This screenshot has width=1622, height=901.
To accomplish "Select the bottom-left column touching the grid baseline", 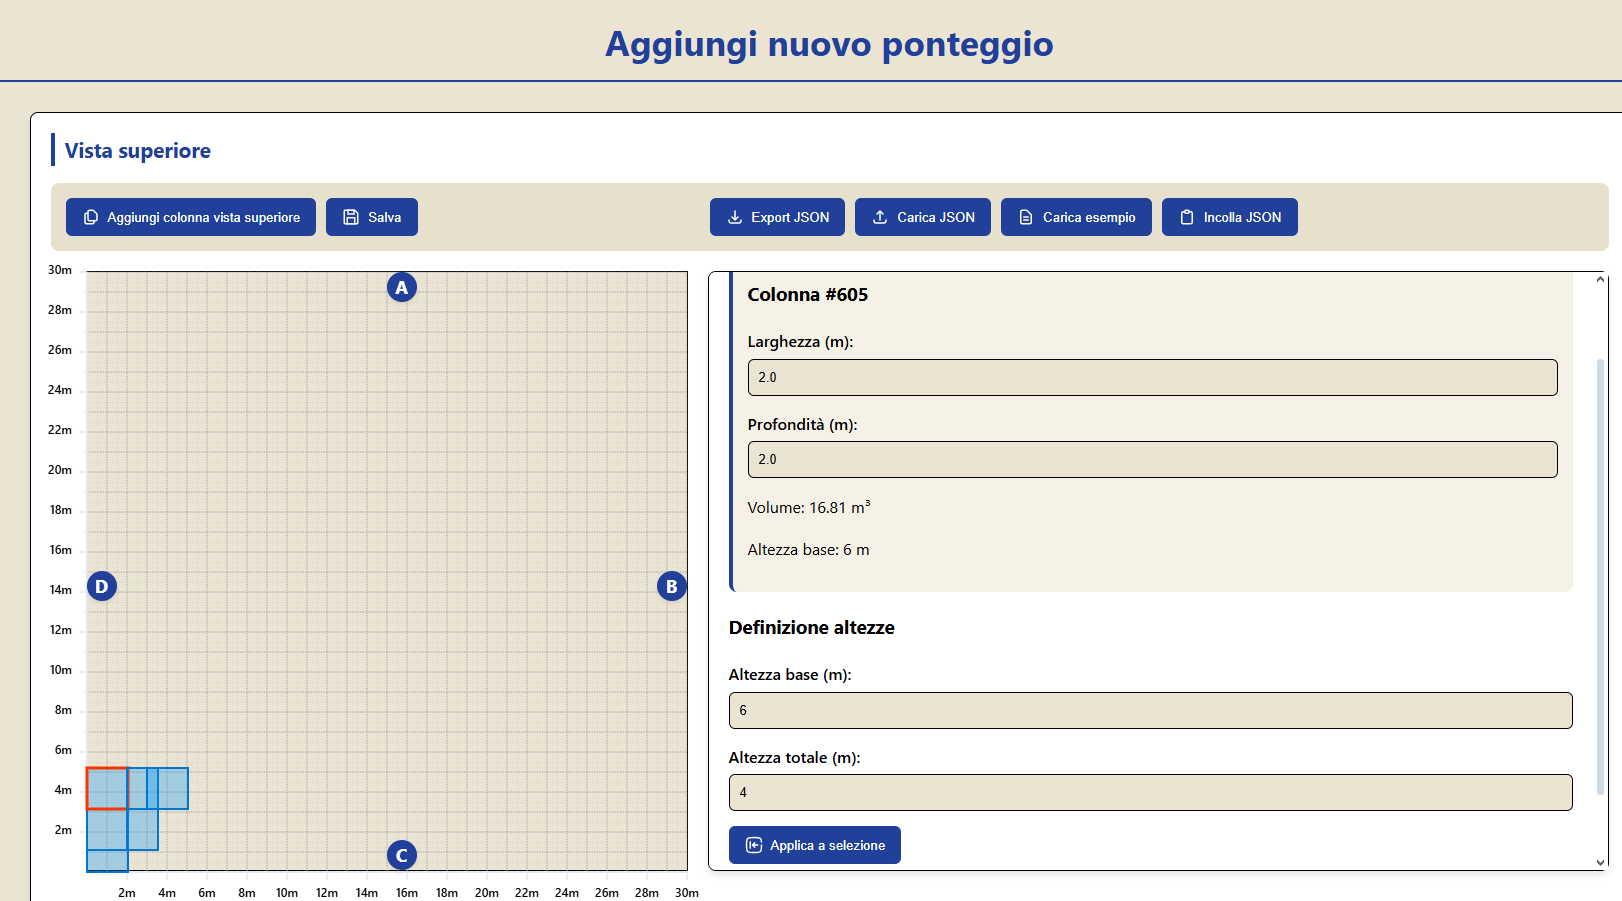I will (x=107, y=861).
